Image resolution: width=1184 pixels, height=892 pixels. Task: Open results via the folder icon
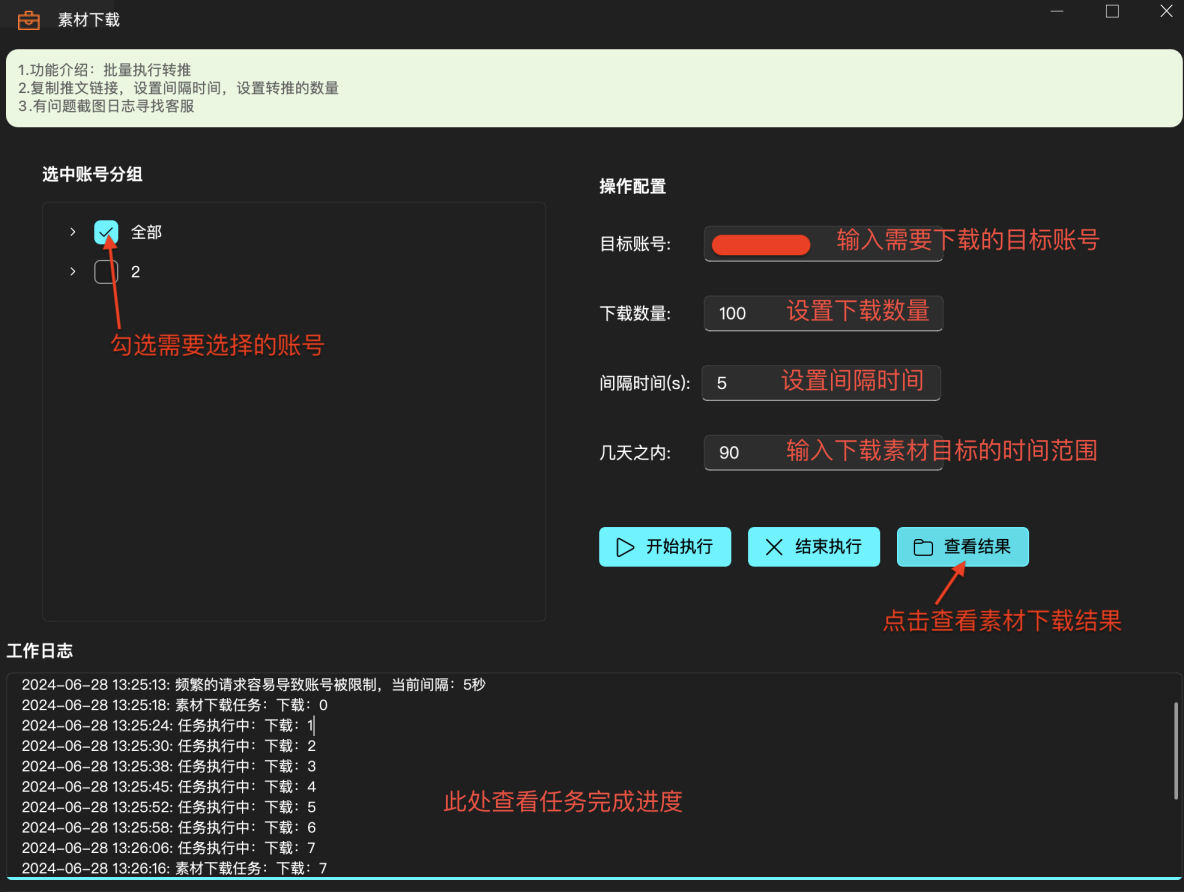click(923, 547)
